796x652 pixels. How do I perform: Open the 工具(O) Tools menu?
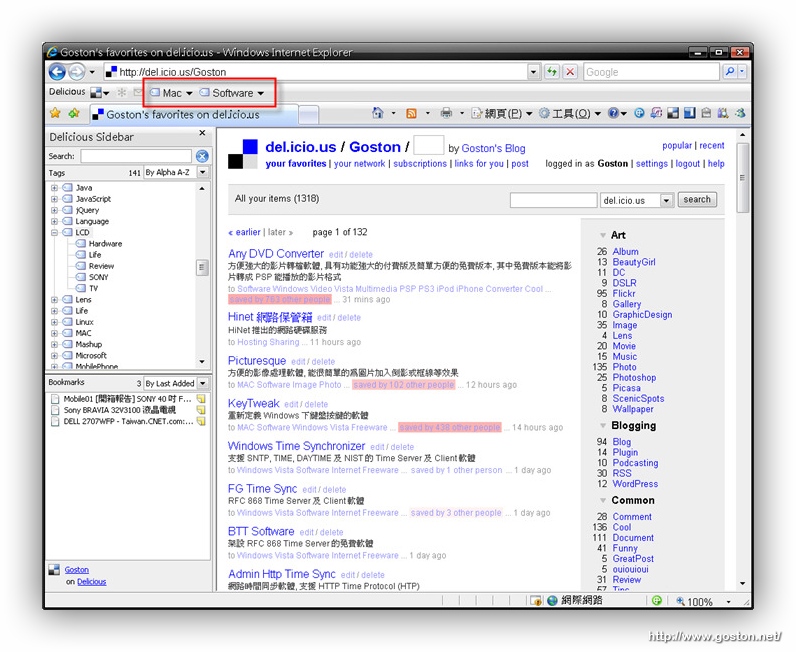(570, 113)
